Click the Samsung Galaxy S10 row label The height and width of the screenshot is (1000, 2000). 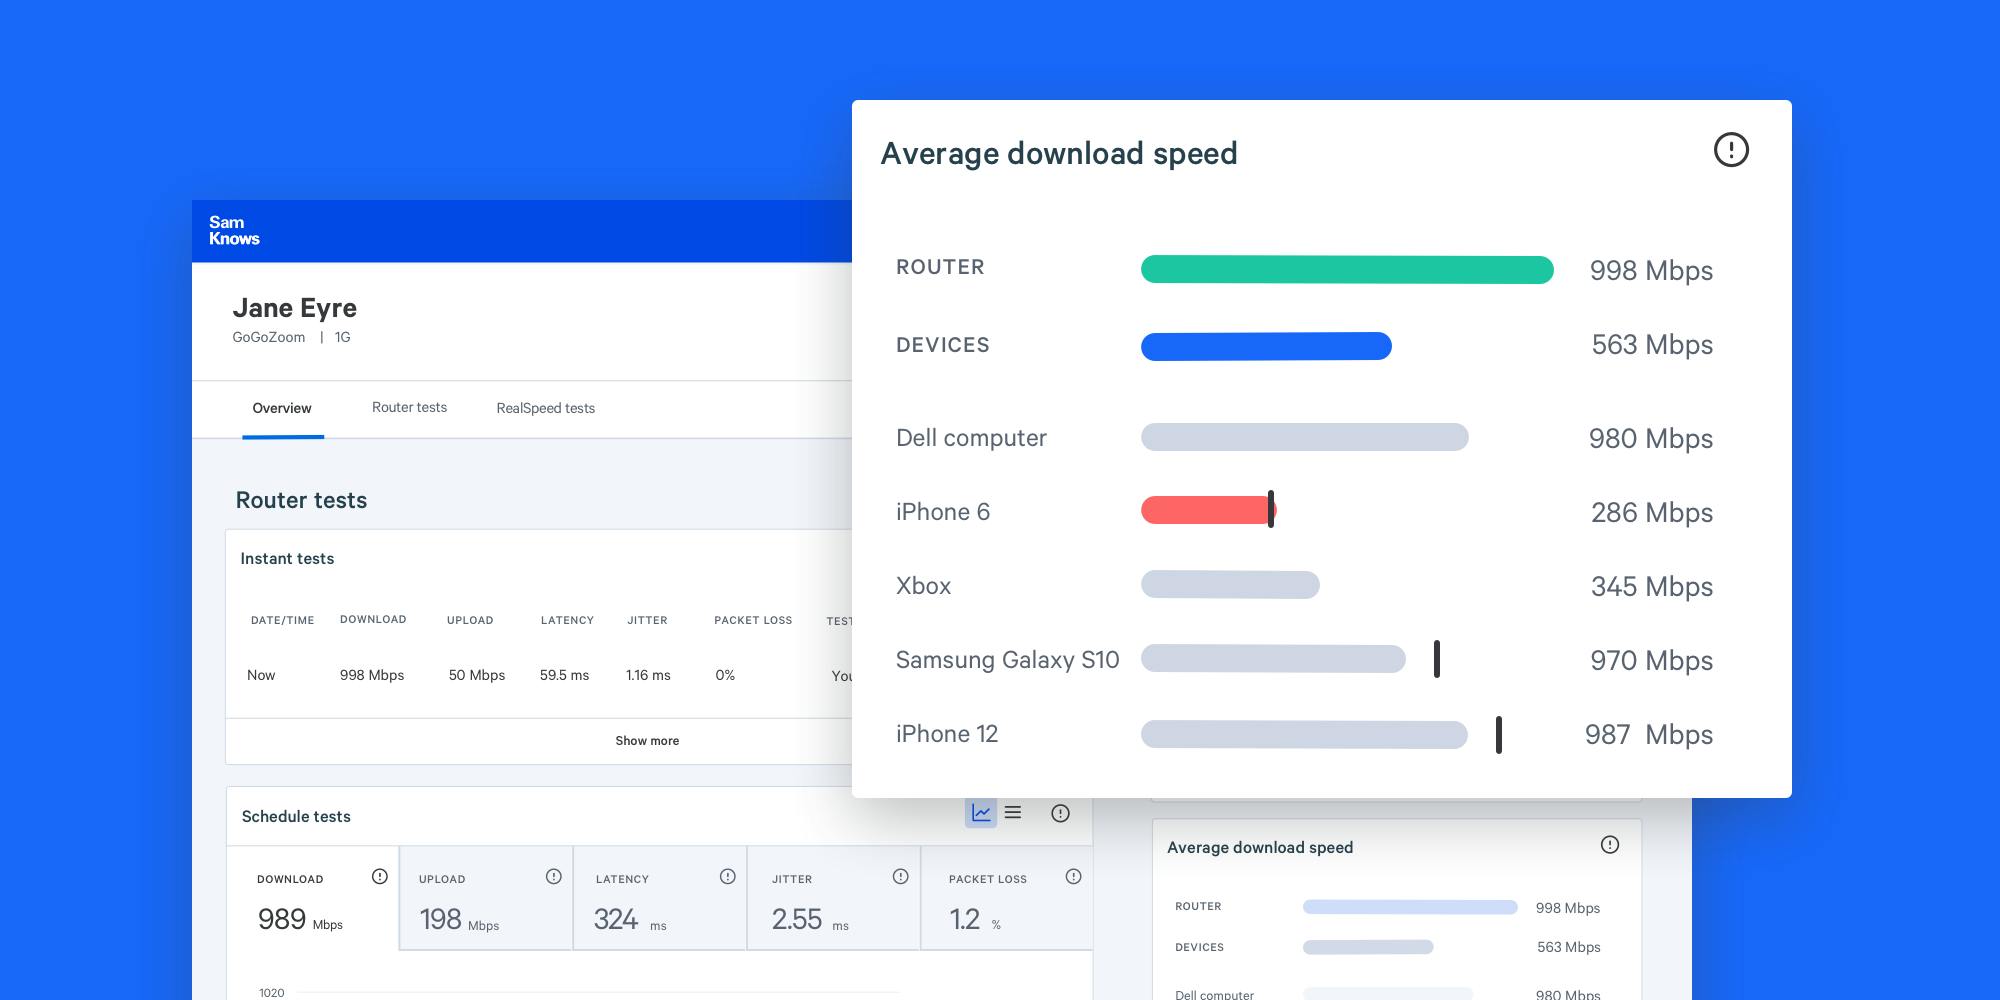pos(1007,660)
